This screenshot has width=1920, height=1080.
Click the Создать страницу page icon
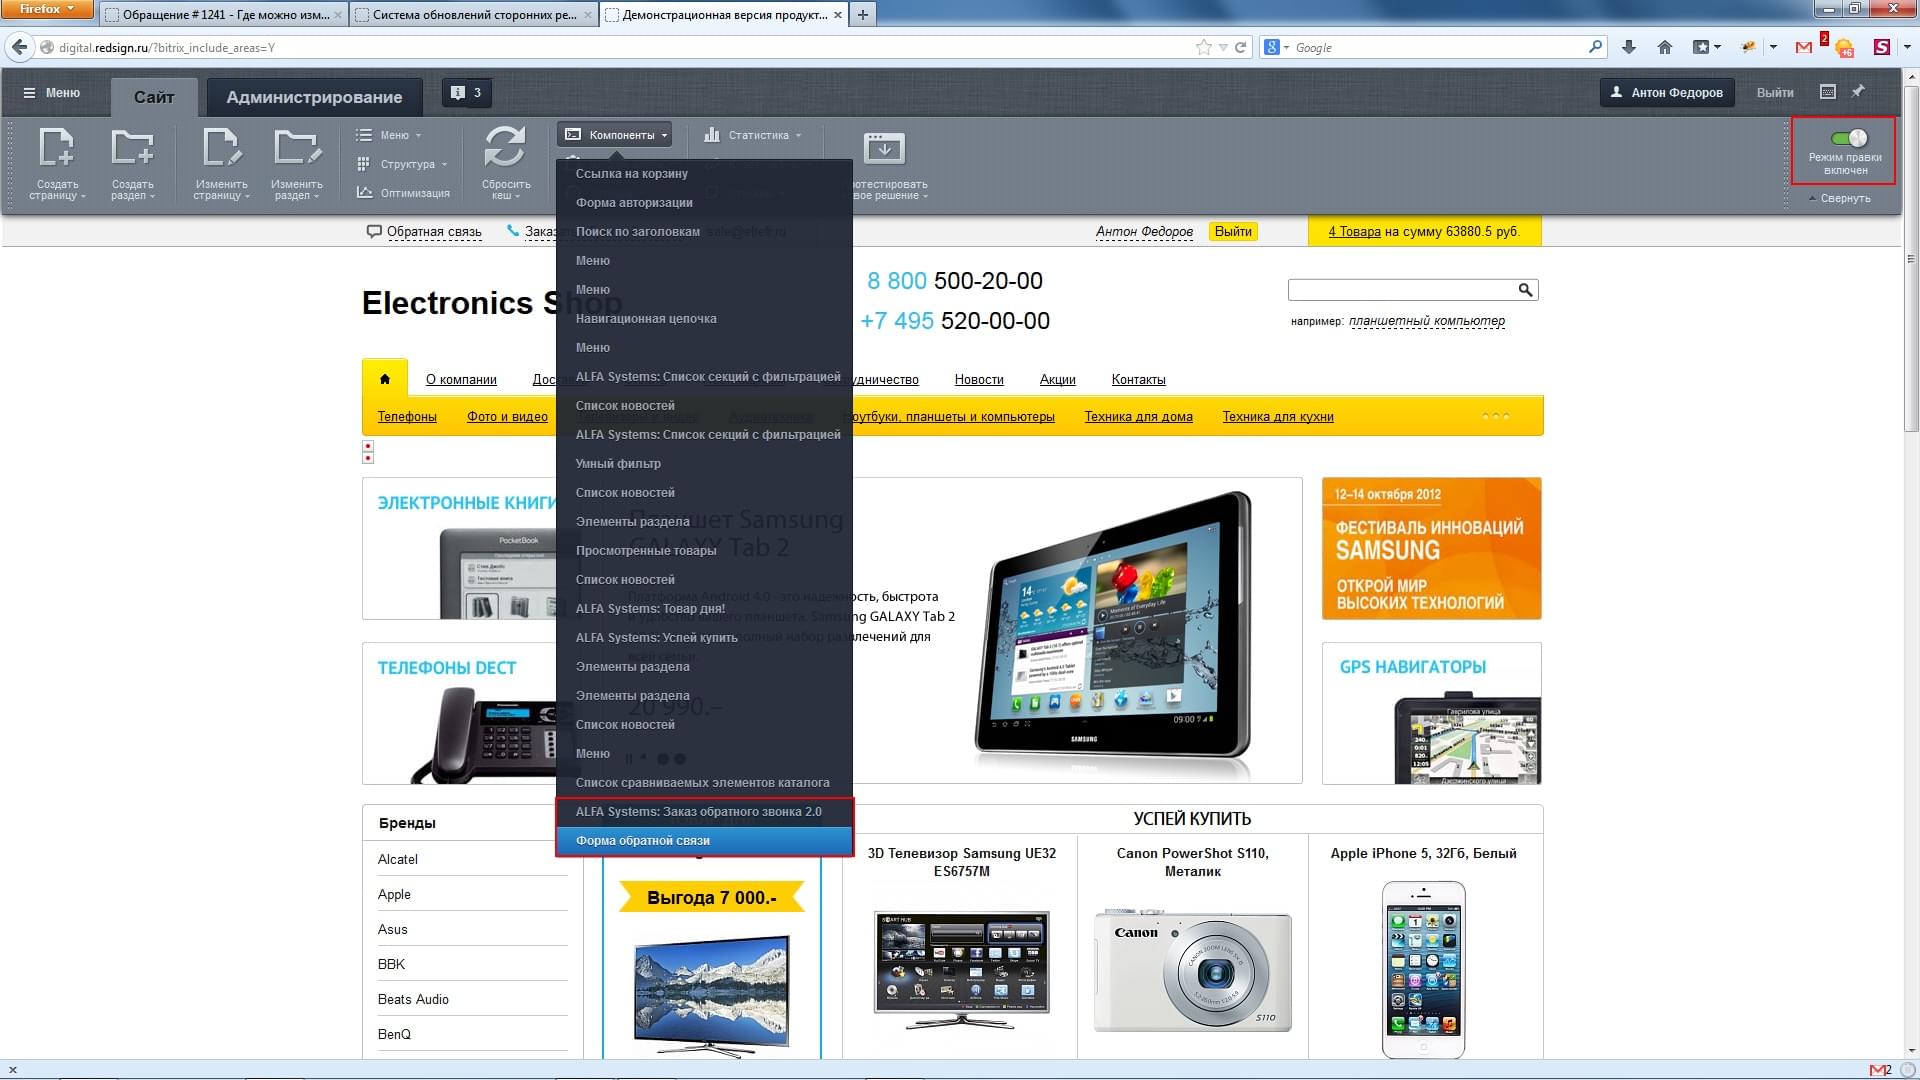56,147
